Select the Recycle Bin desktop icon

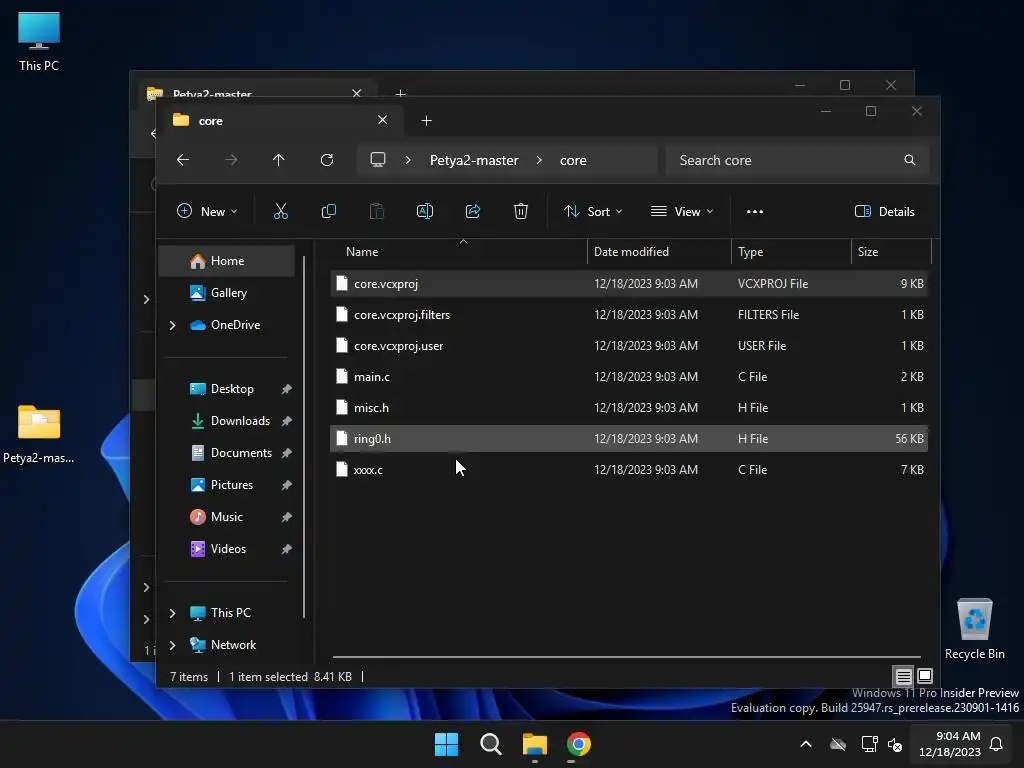[x=974, y=629]
